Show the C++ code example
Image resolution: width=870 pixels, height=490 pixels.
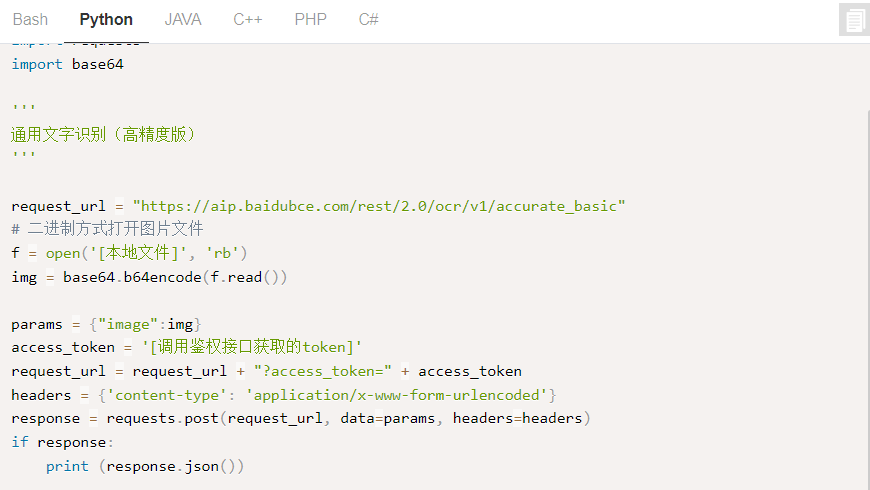click(247, 19)
